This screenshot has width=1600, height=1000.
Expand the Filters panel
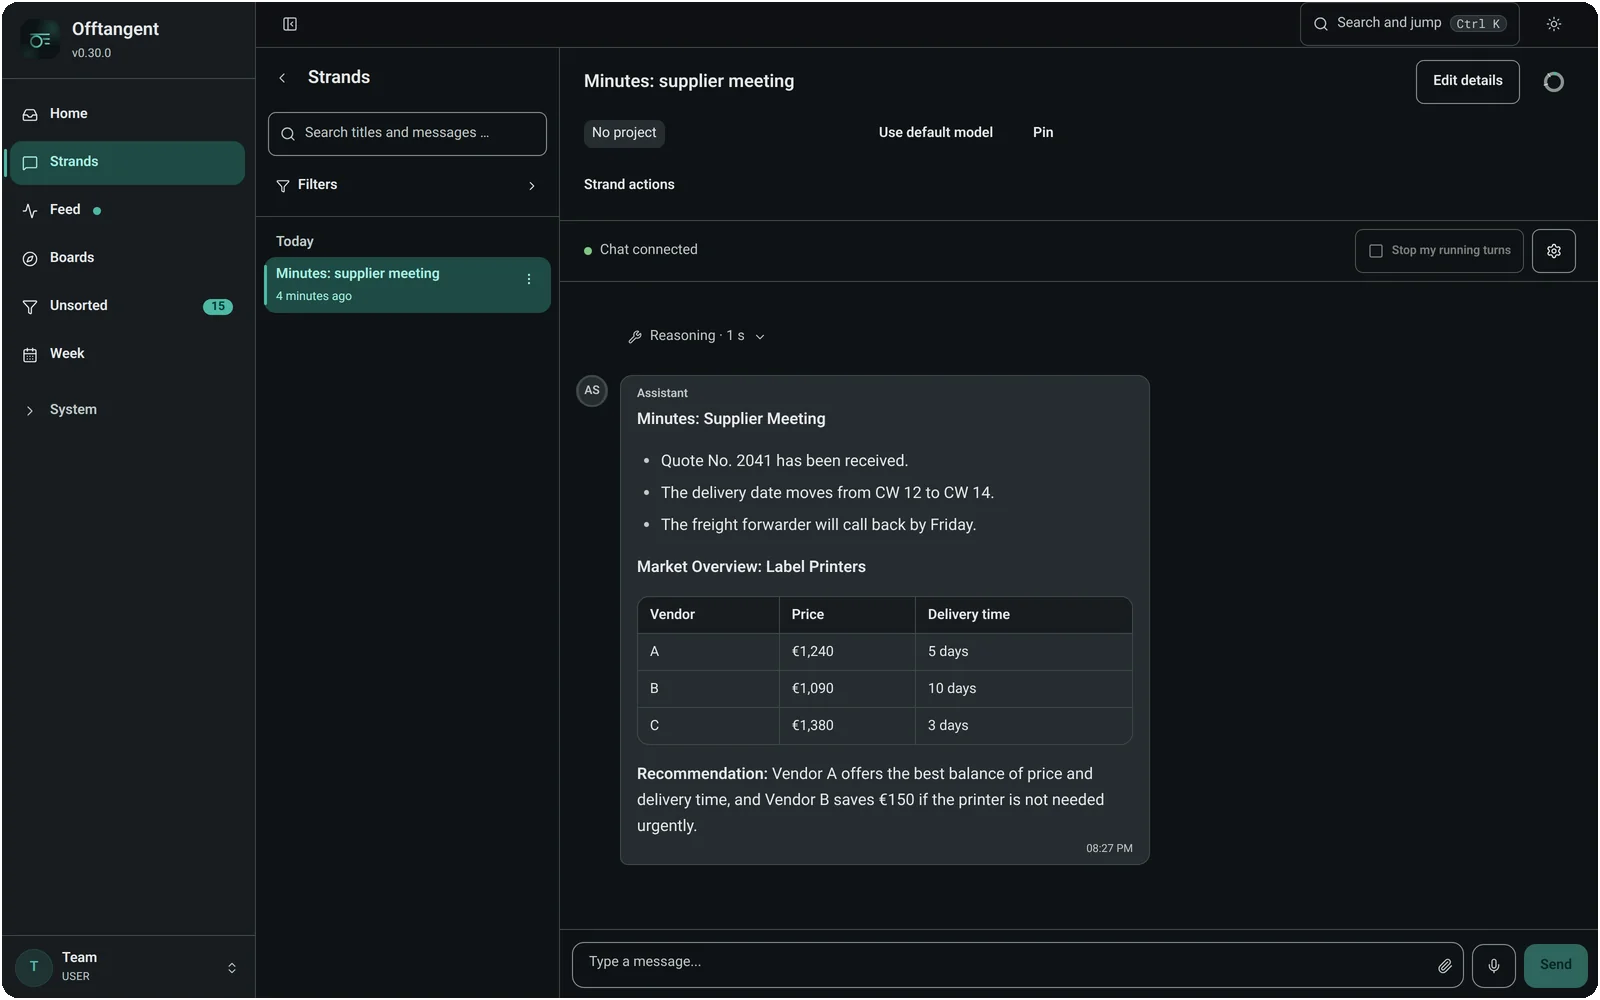point(407,185)
